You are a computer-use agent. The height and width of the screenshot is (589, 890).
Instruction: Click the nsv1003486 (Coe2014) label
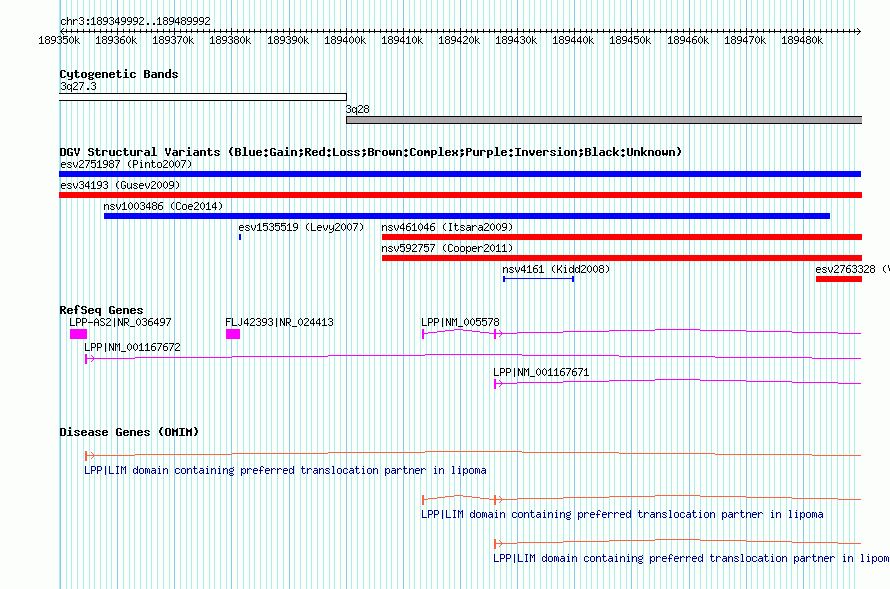163,207
